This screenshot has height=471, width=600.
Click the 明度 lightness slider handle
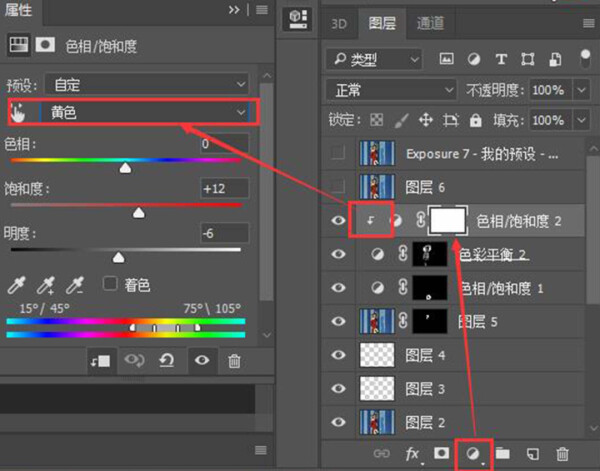[x=118, y=258]
